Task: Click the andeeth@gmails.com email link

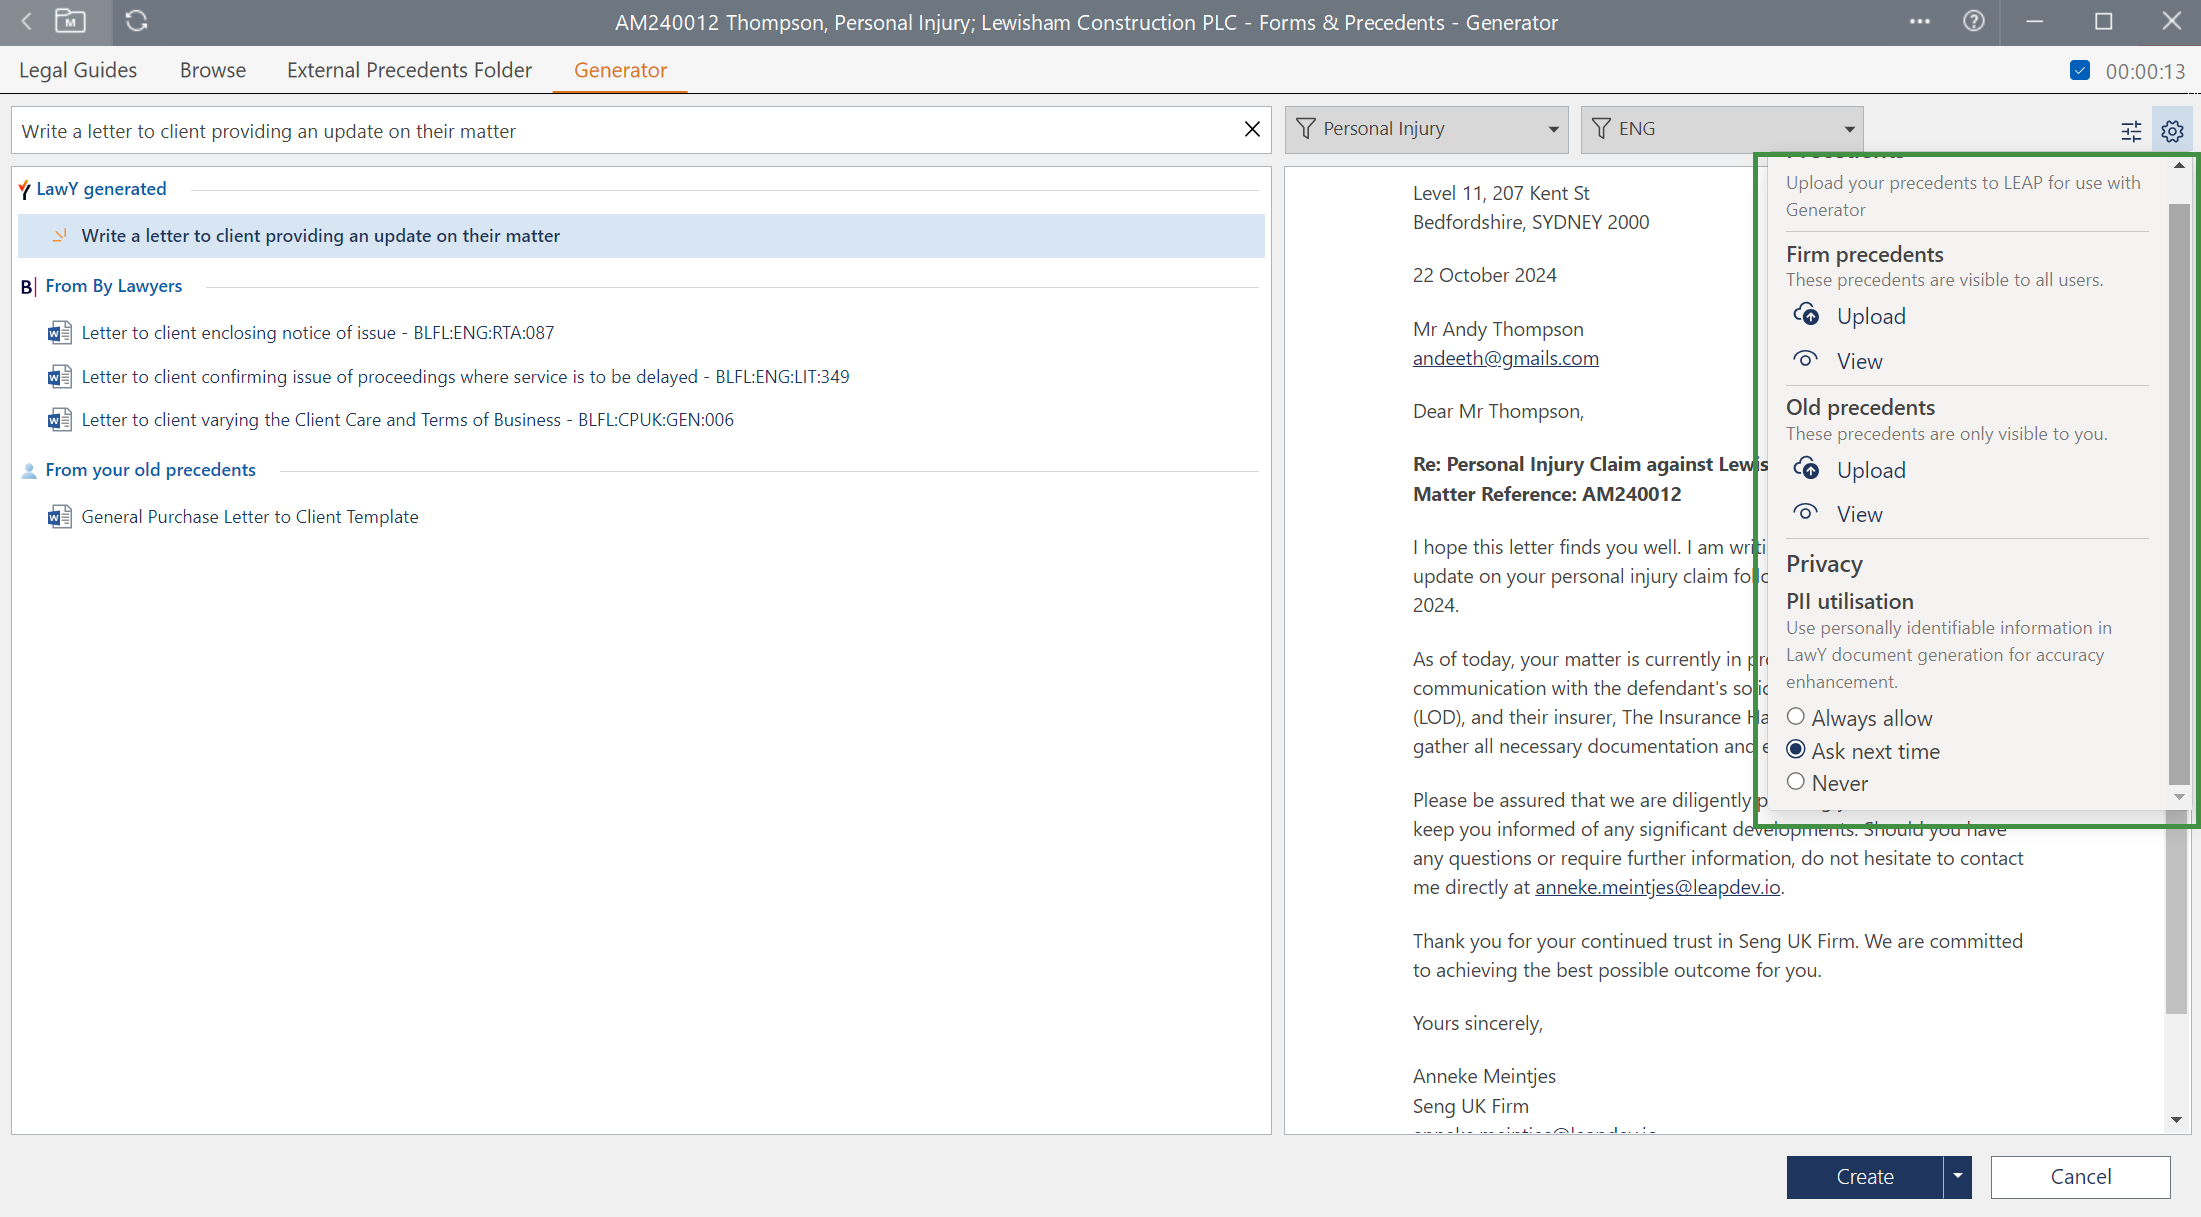Action: tap(1505, 358)
